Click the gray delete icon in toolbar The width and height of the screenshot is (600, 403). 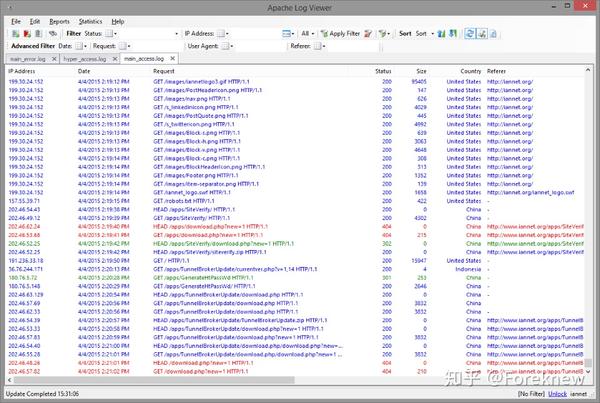(x=38, y=34)
